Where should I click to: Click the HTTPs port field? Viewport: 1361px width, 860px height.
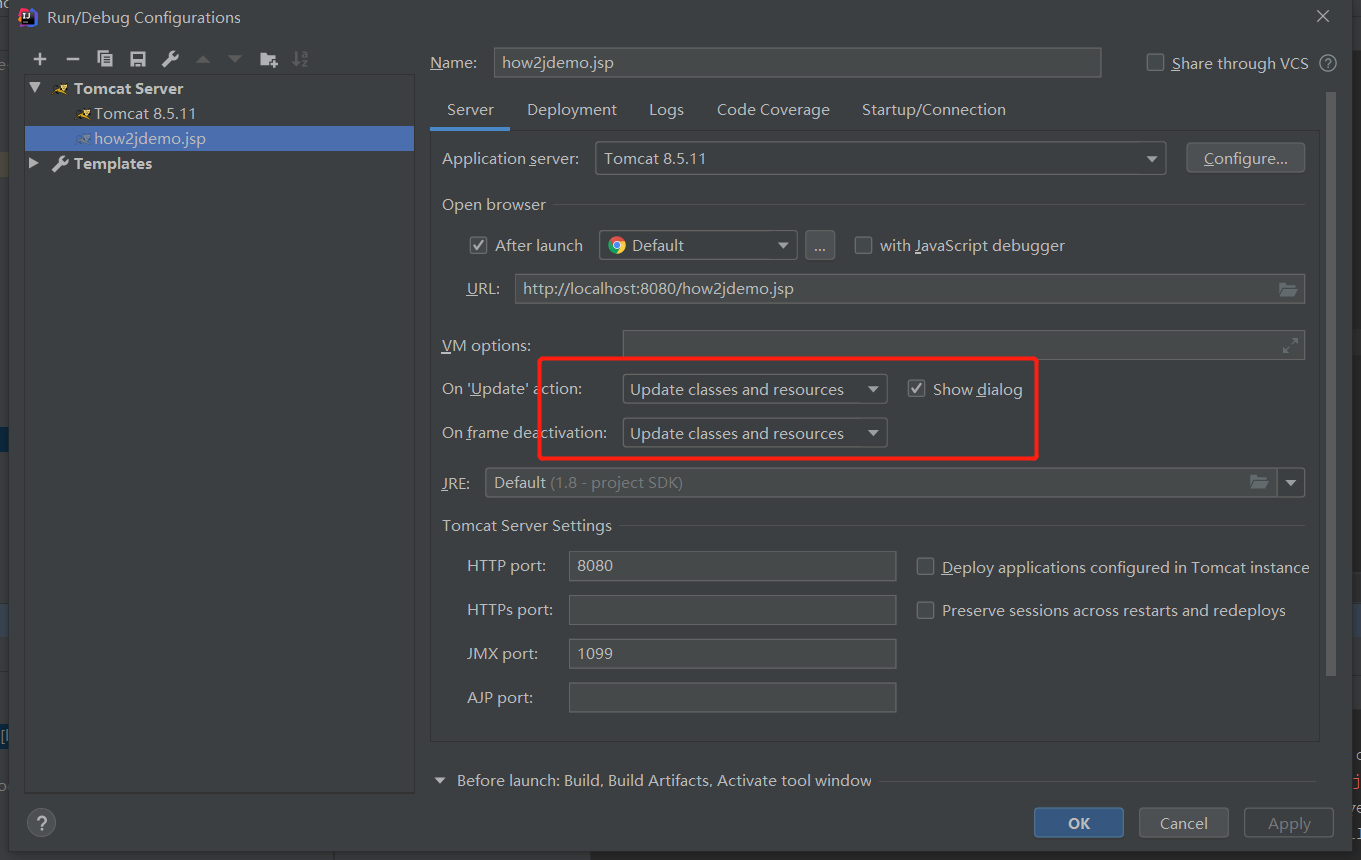coord(732,609)
